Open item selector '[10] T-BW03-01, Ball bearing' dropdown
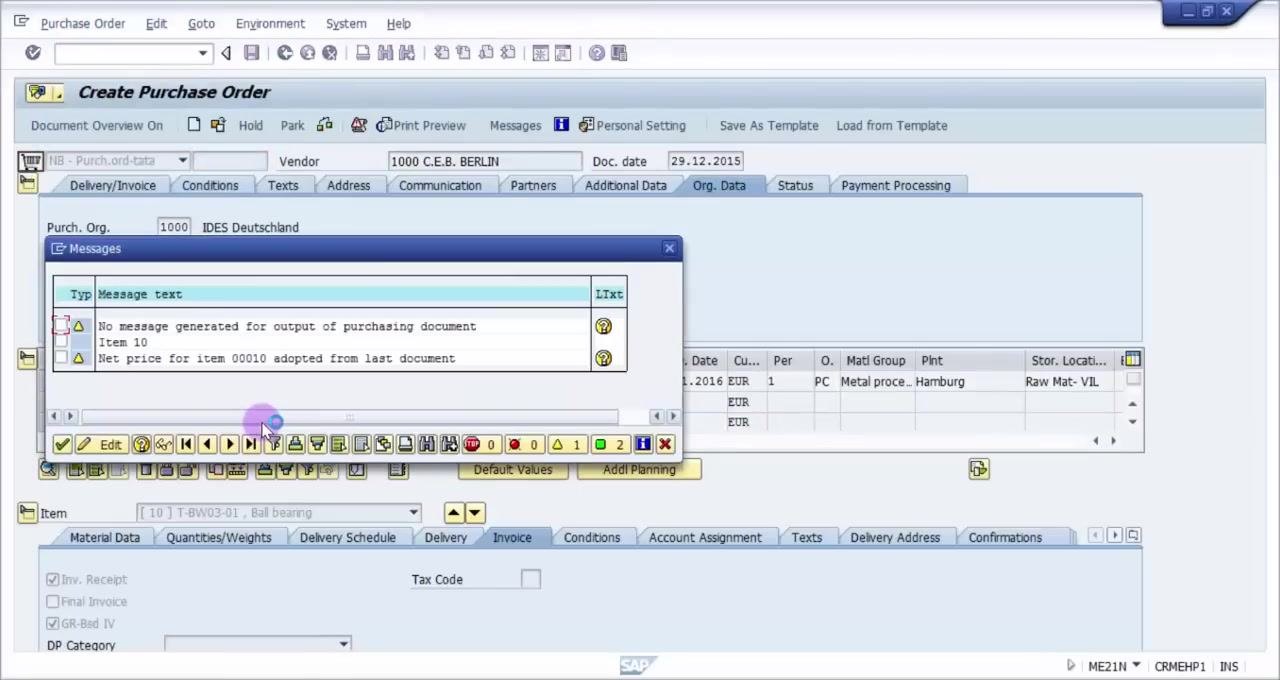 click(413, 513)
